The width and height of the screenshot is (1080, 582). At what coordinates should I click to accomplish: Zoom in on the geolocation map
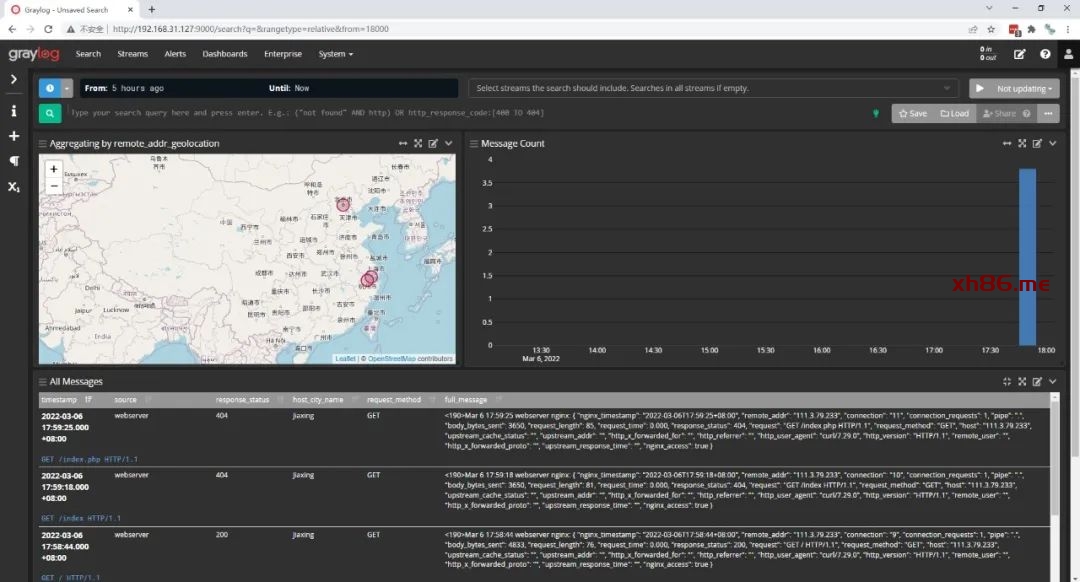tap(54, 169)
